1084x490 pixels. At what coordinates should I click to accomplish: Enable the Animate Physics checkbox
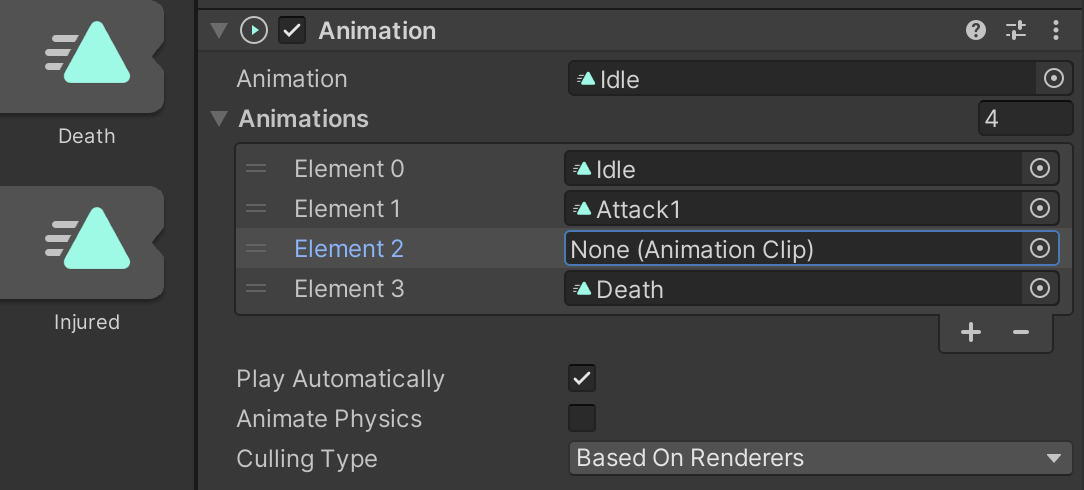[581, 418]
